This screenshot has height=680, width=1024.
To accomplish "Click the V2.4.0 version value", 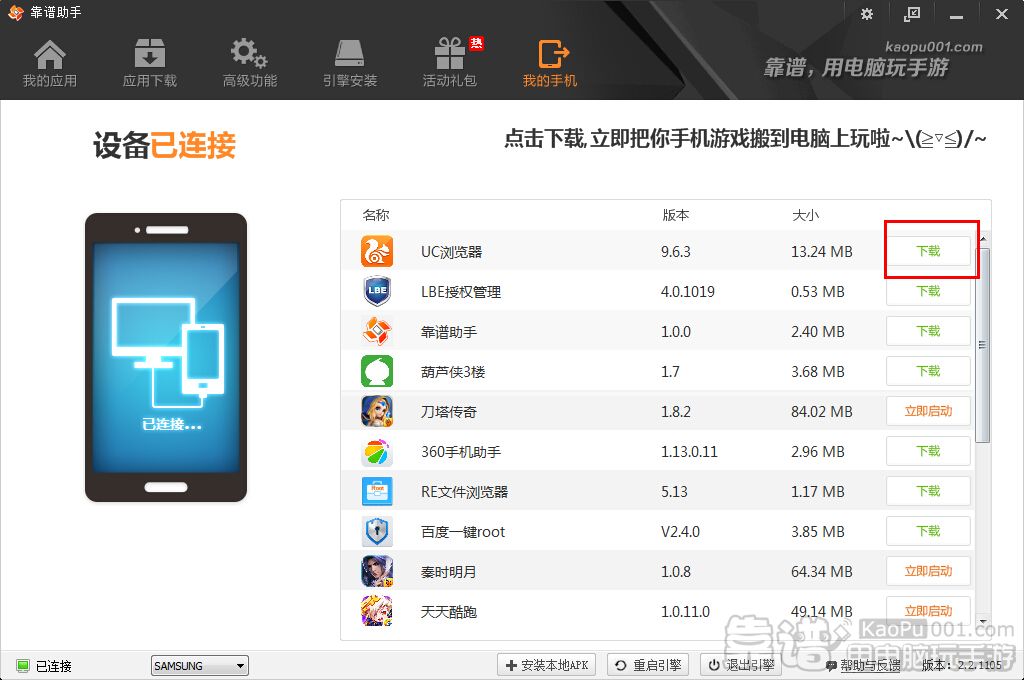I will 680,532.
